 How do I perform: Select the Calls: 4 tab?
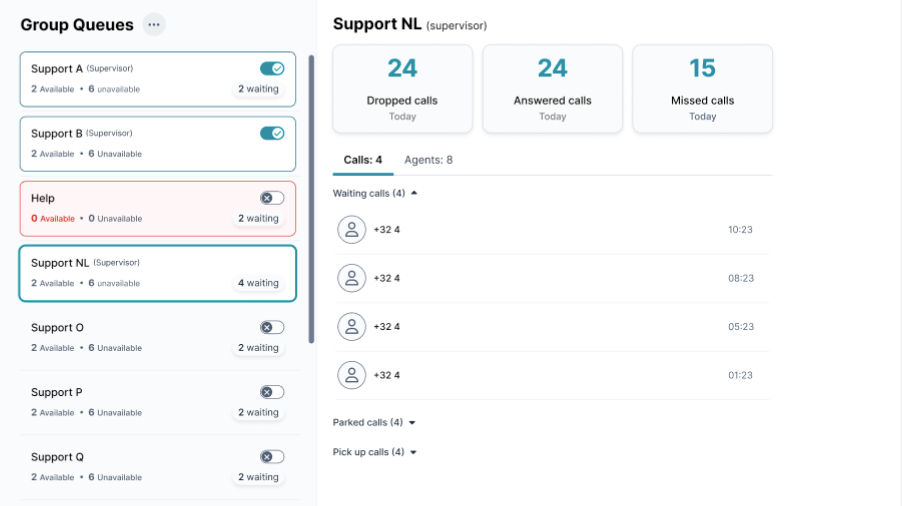(363, 160)
